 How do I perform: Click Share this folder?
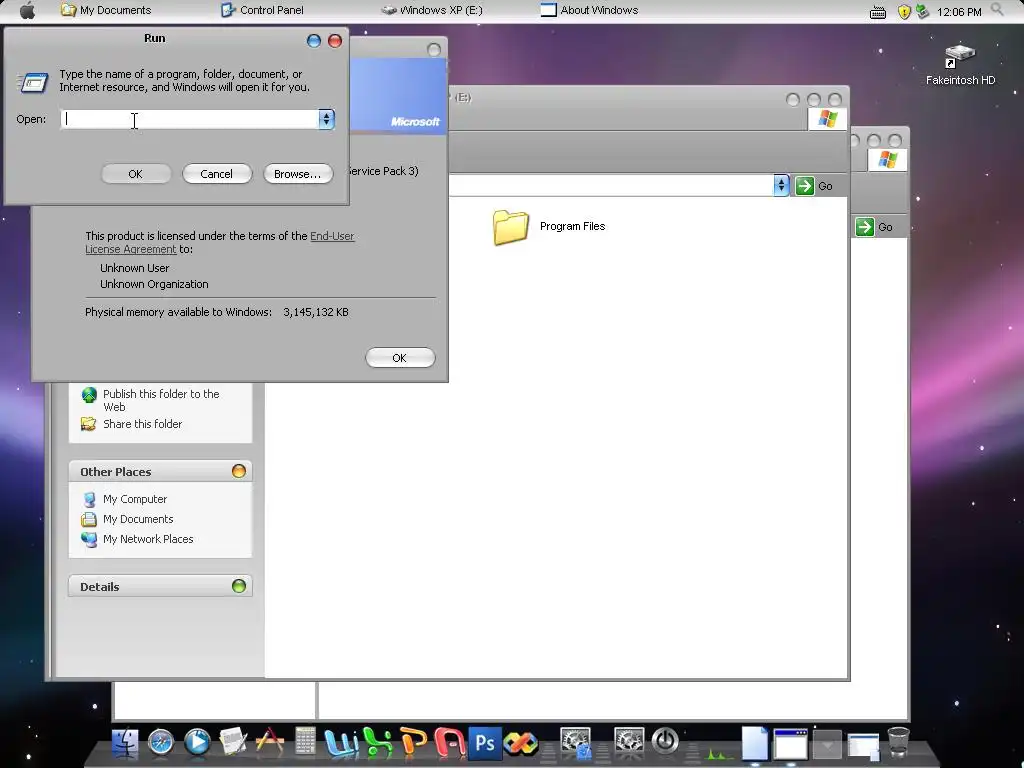coord(131,424)
